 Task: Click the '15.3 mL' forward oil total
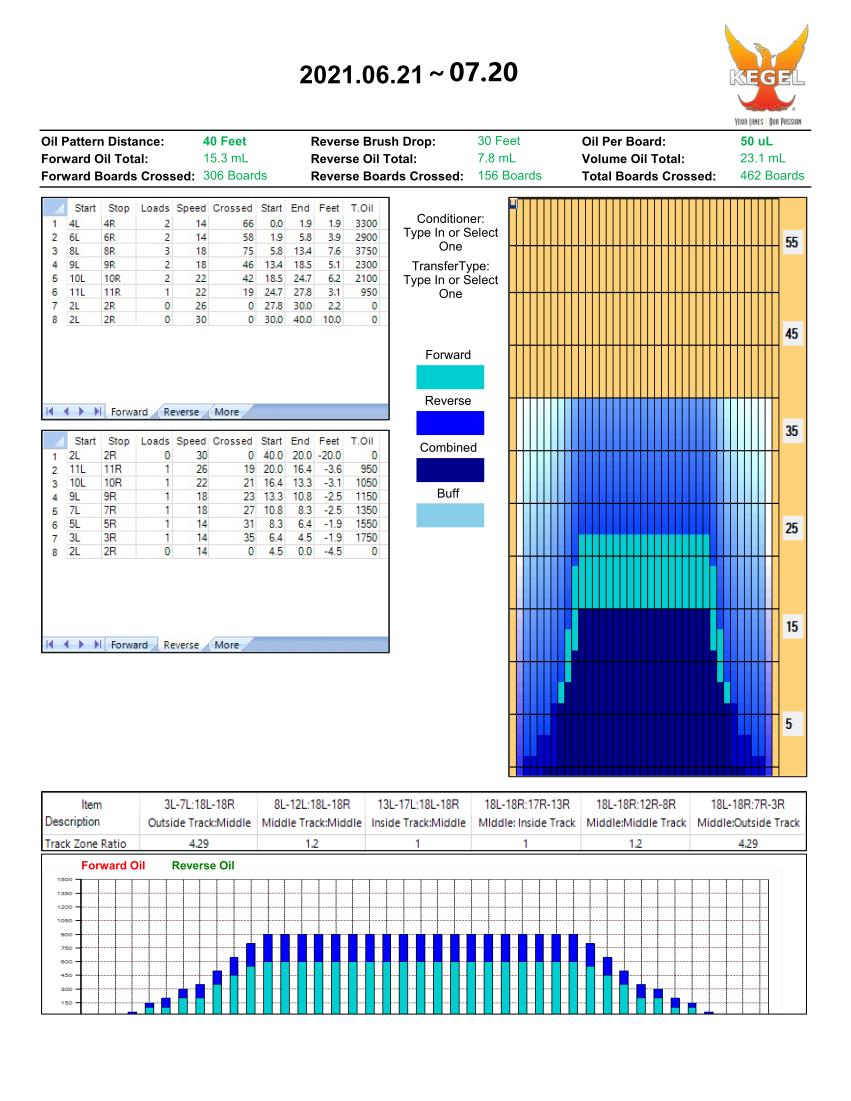click(x=225, y=159)
